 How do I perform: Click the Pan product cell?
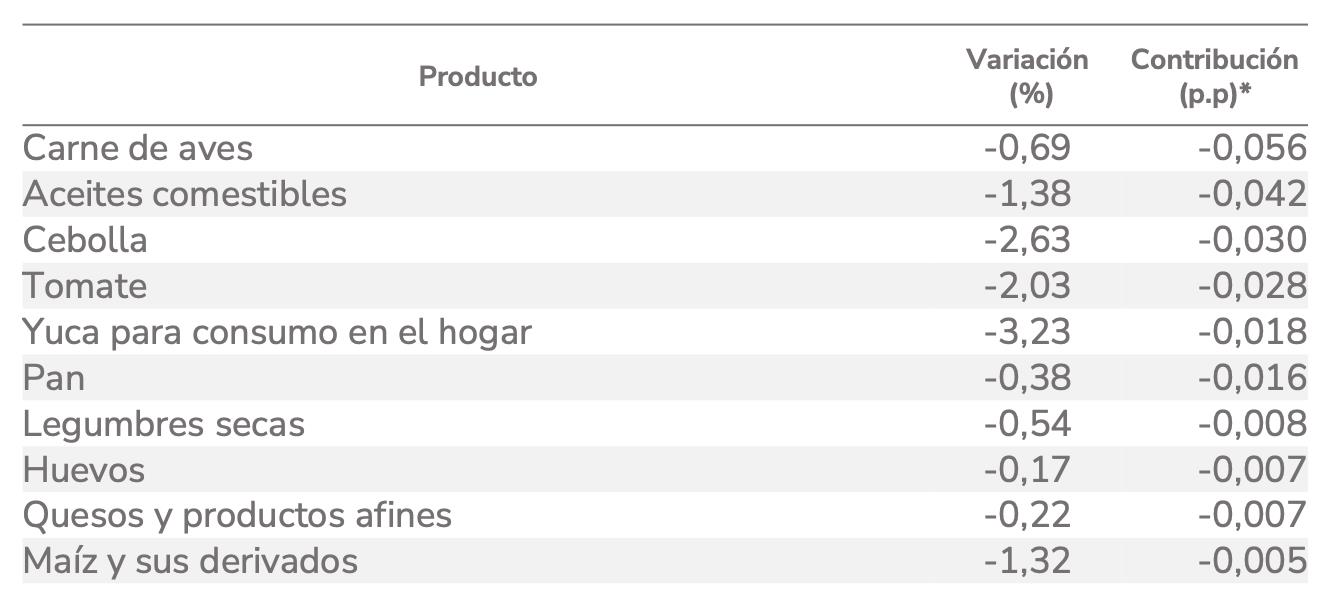click(x=54, y=378)
